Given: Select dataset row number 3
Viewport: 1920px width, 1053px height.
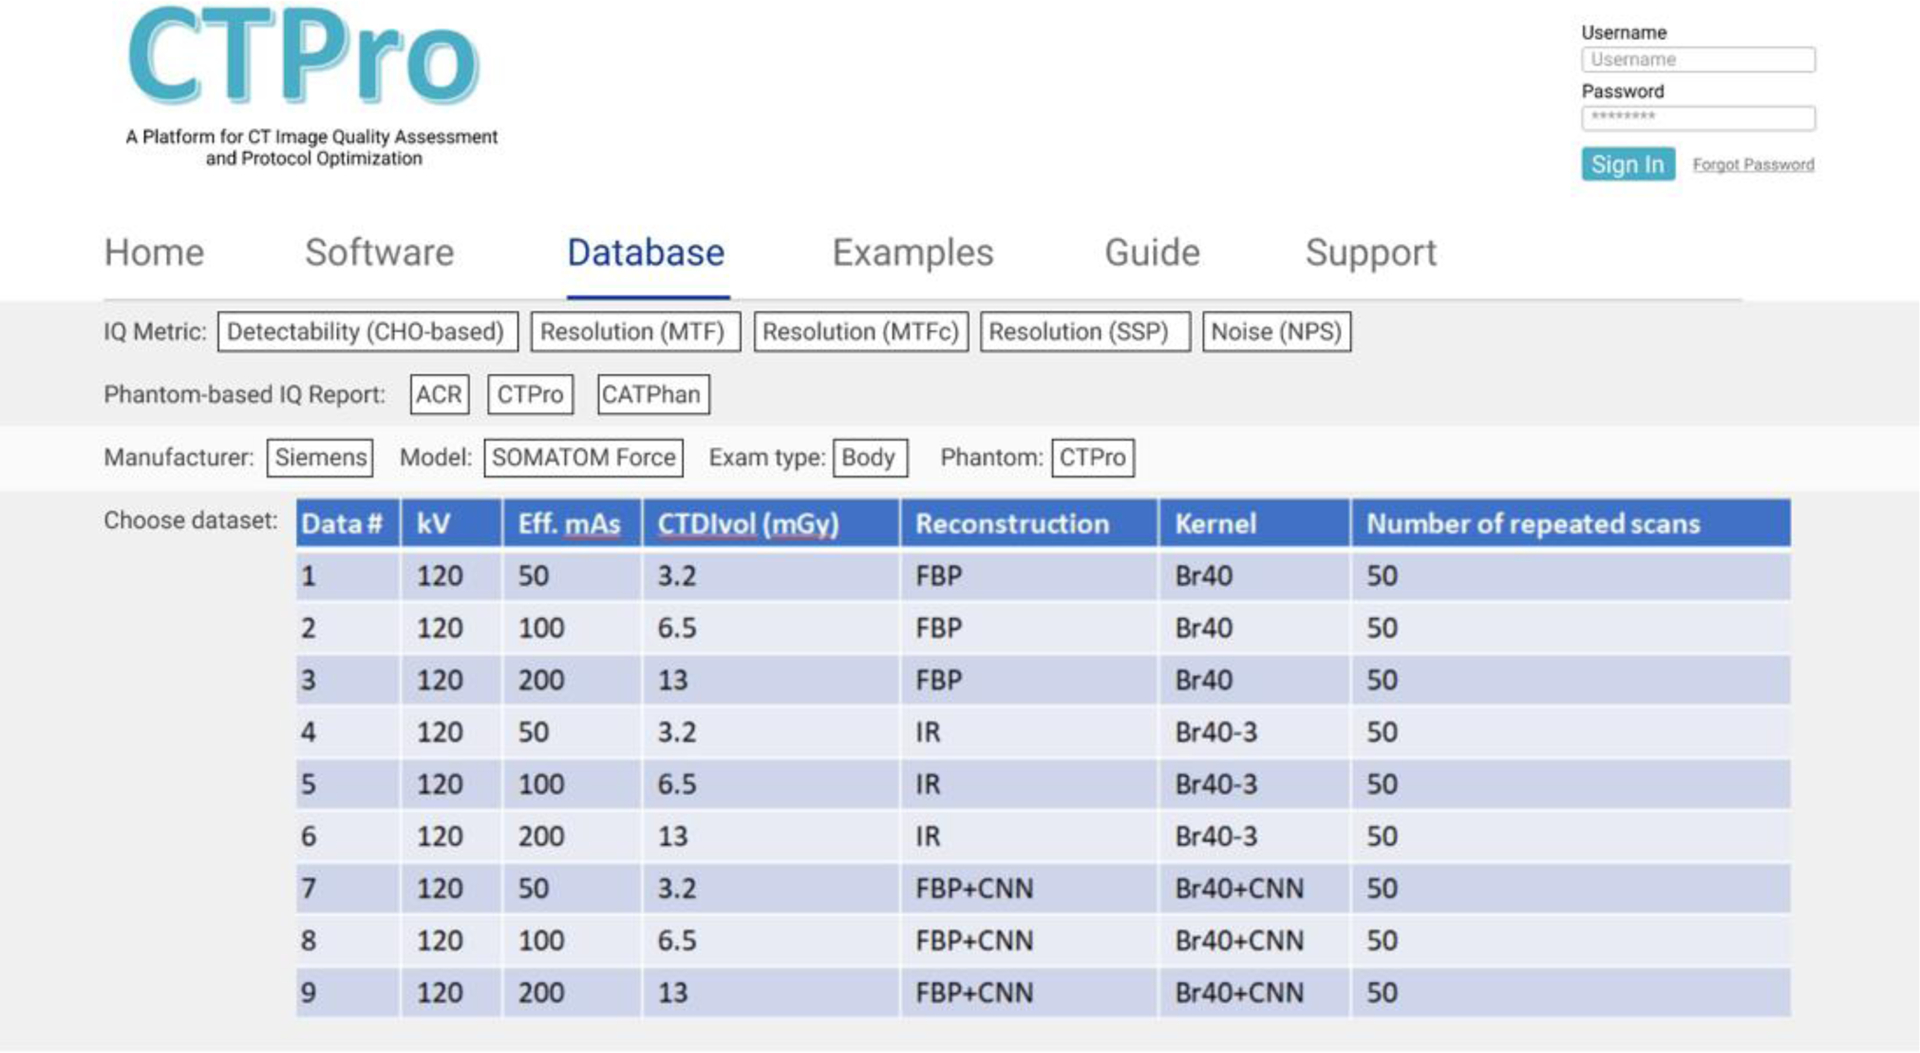Looking at the screenshot, I should tap(1043, 680).
